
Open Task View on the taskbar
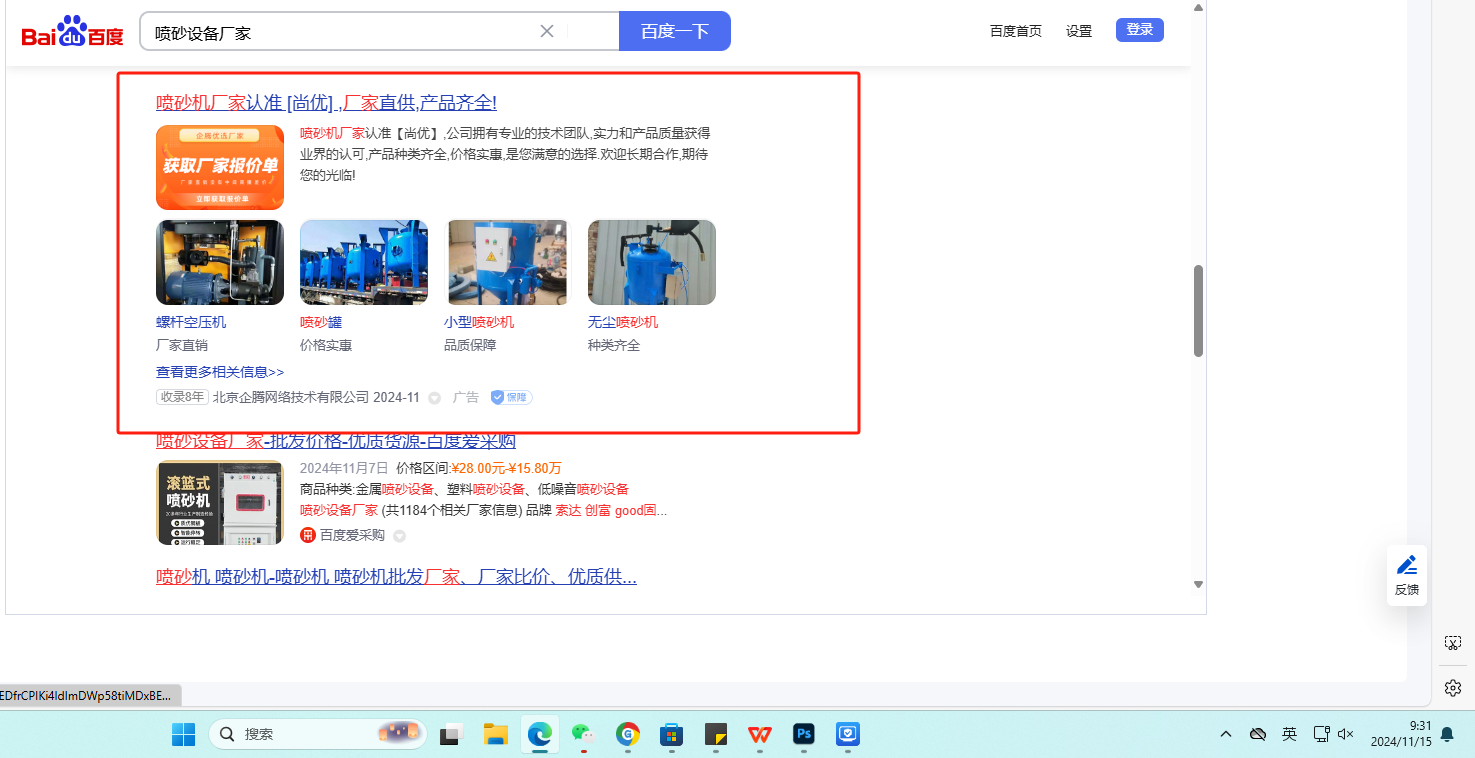pos(452,734)
